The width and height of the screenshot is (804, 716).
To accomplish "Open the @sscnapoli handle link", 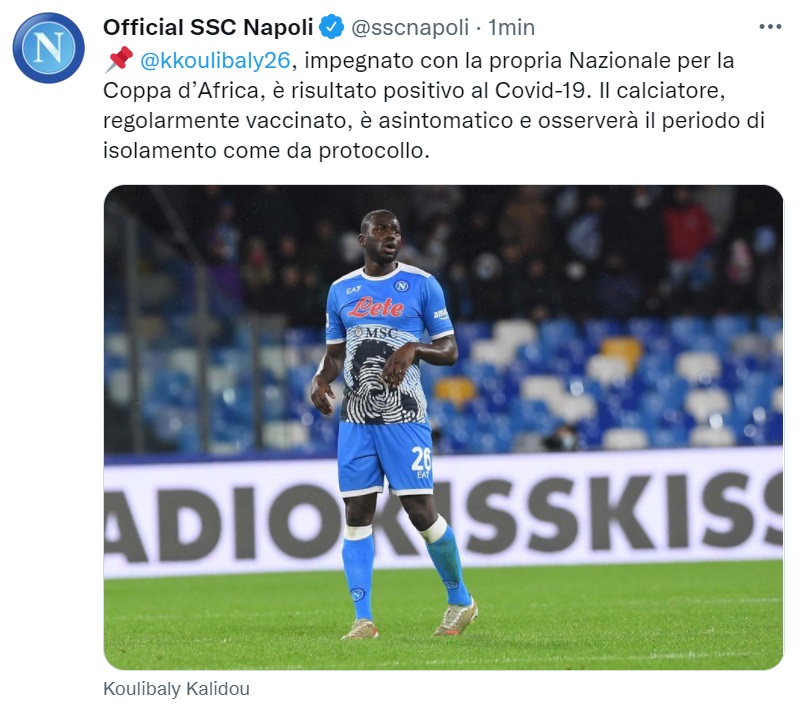I will 410,27.
